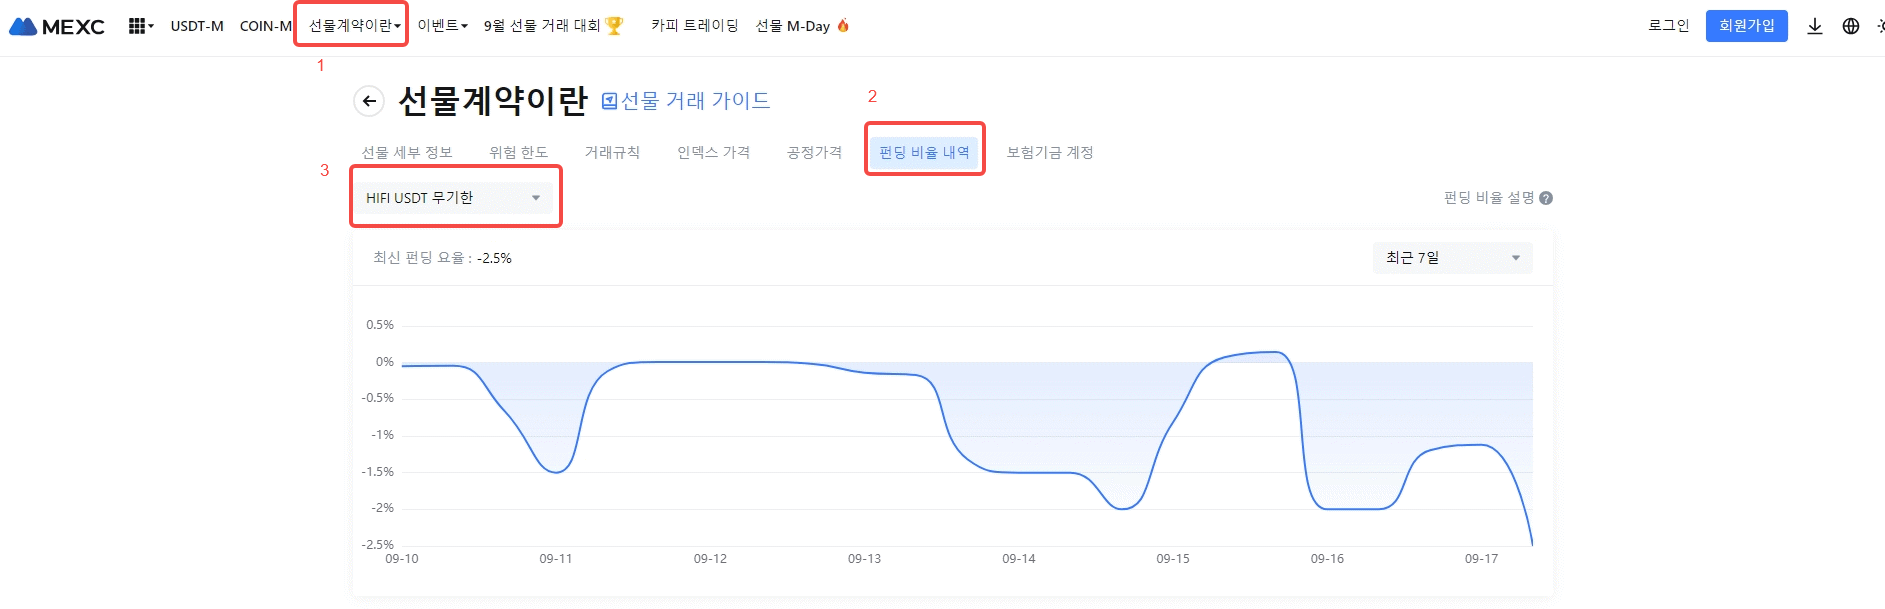Screen dimensions: 1885x609
Task: Expand the 이벤트 dropdown menu
Action: (442, 26)
